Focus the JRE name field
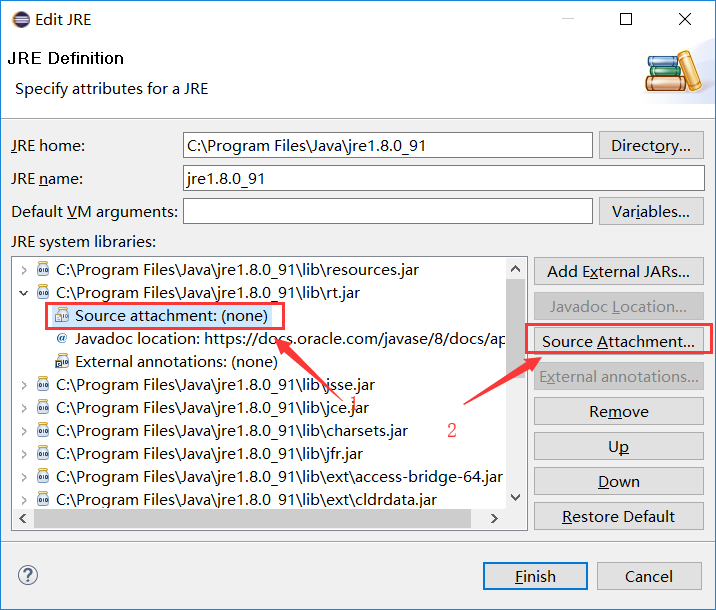 [443, 179]
